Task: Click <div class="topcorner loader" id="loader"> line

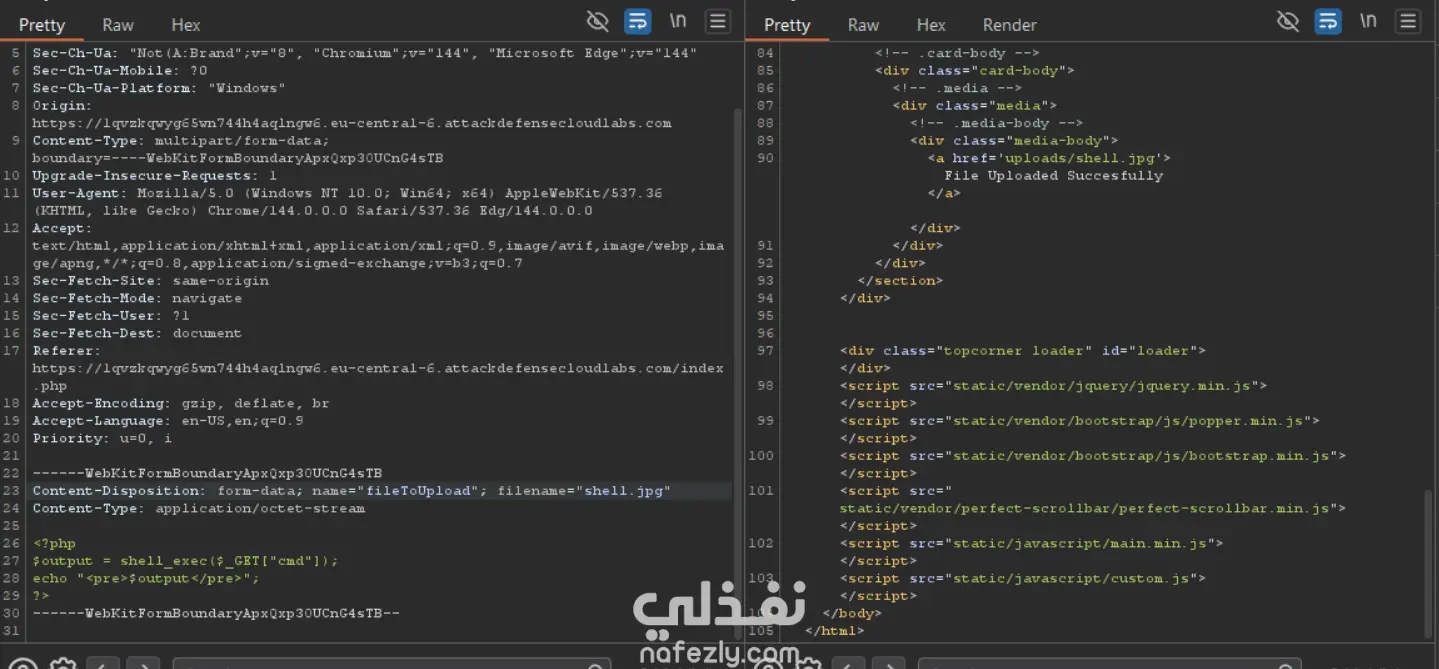Action: click(1023, 351)
